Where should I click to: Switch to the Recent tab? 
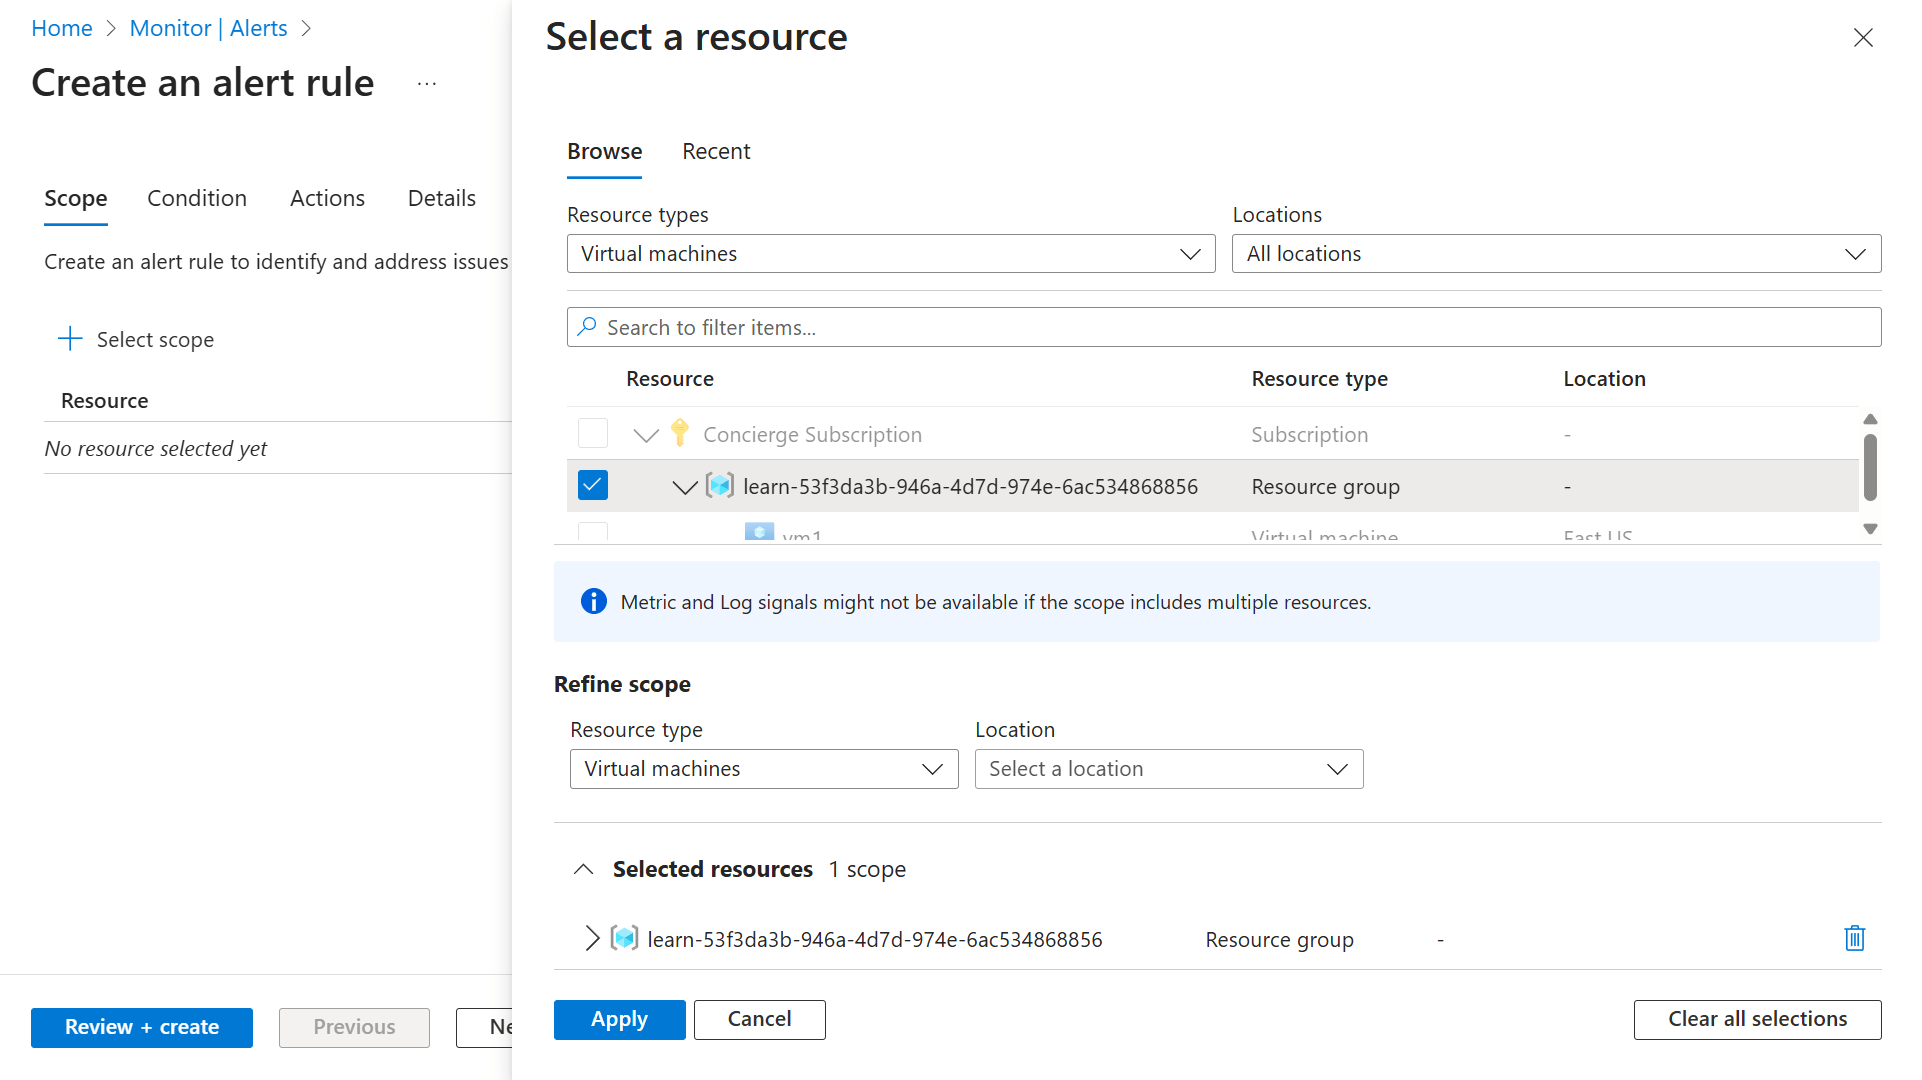click(x=716, y=152)
